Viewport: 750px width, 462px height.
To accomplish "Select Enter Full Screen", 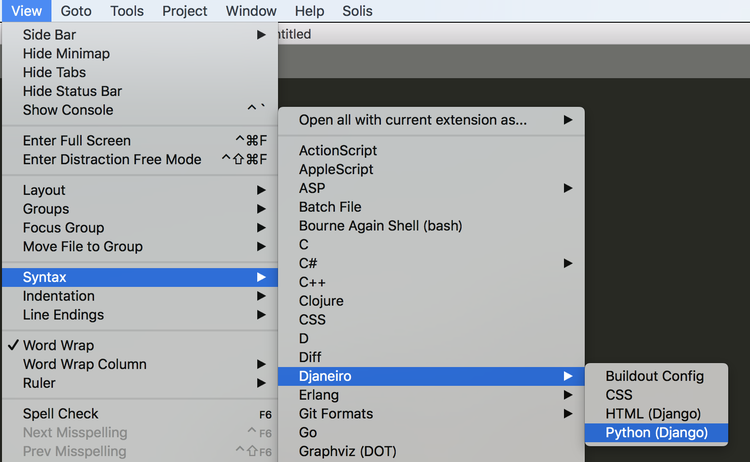I will 140,141.
